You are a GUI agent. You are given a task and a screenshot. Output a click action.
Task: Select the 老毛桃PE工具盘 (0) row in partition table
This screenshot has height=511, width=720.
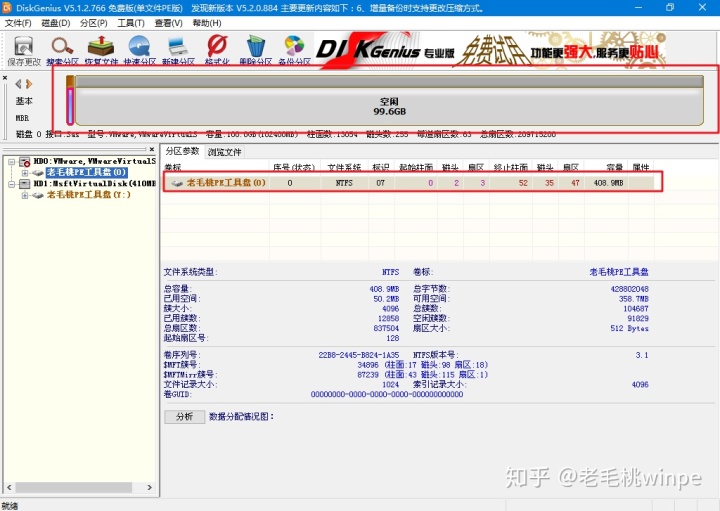coord(409,183)
